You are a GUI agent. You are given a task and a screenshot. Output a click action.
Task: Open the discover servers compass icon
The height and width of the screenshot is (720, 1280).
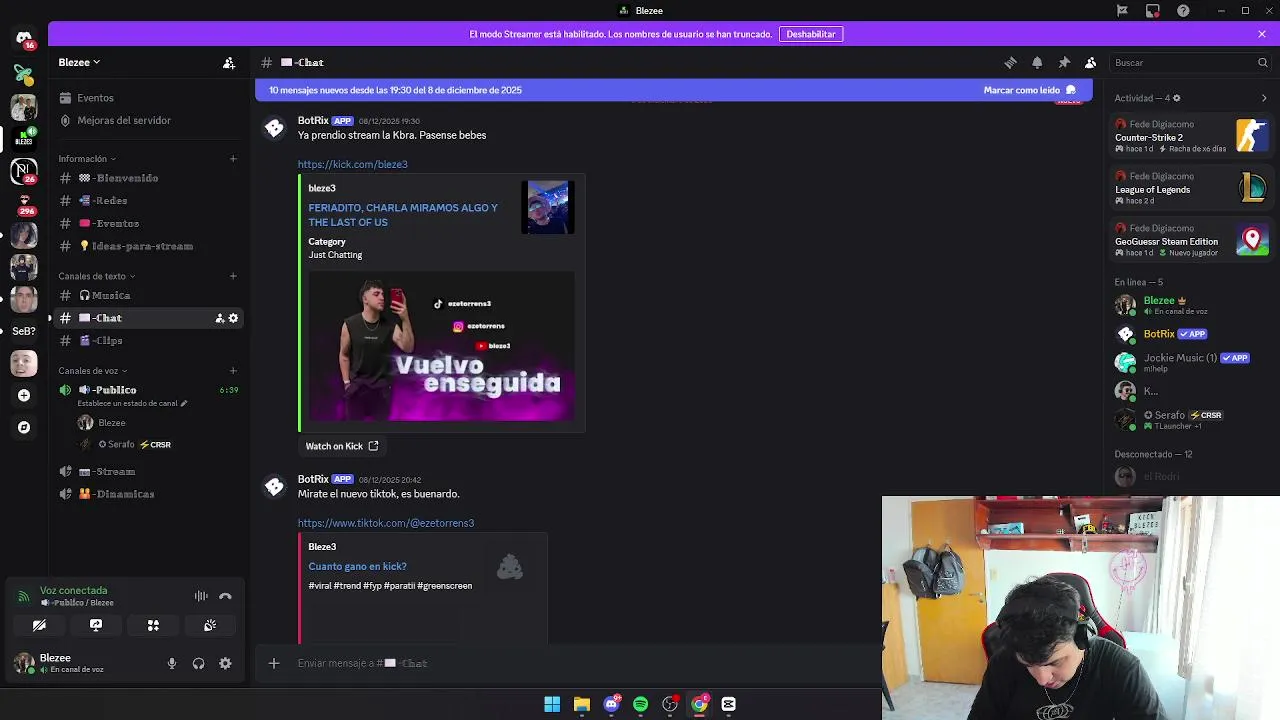tap(24, 427)
